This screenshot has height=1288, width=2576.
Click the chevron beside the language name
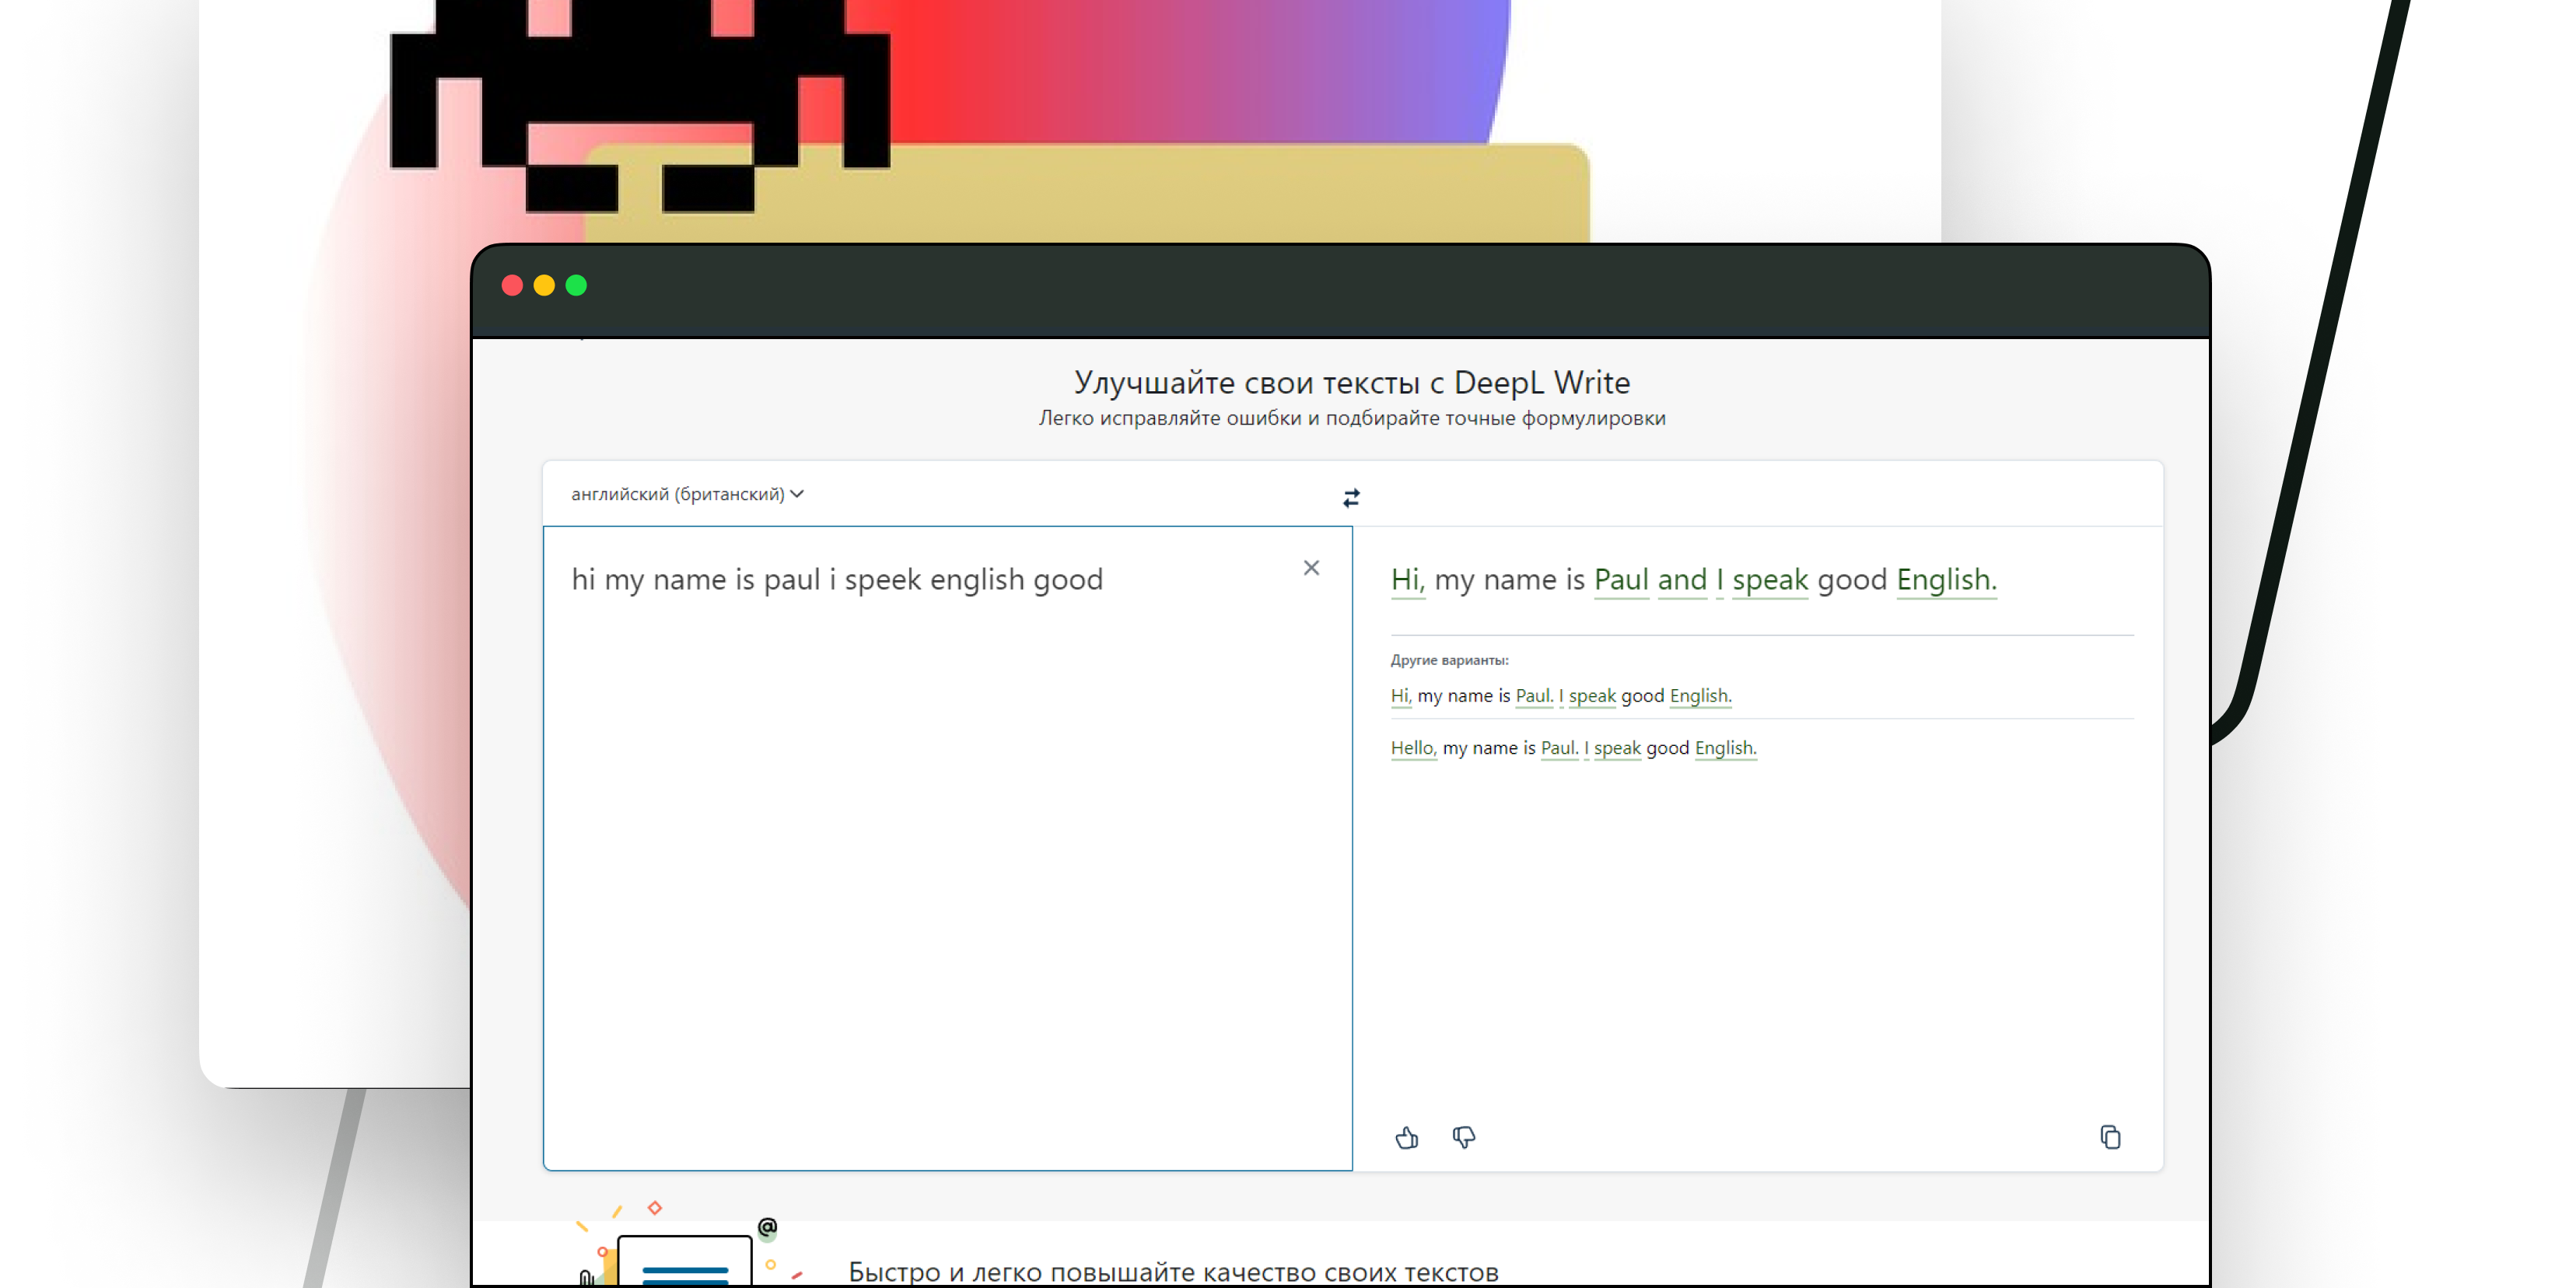797,494
